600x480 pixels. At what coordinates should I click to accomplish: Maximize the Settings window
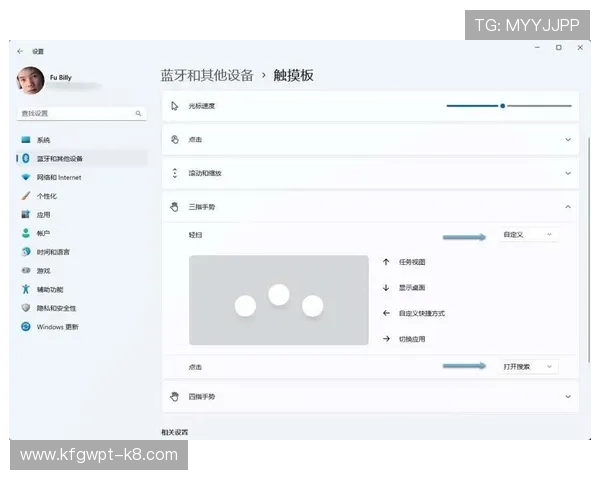tap(559, 47)
